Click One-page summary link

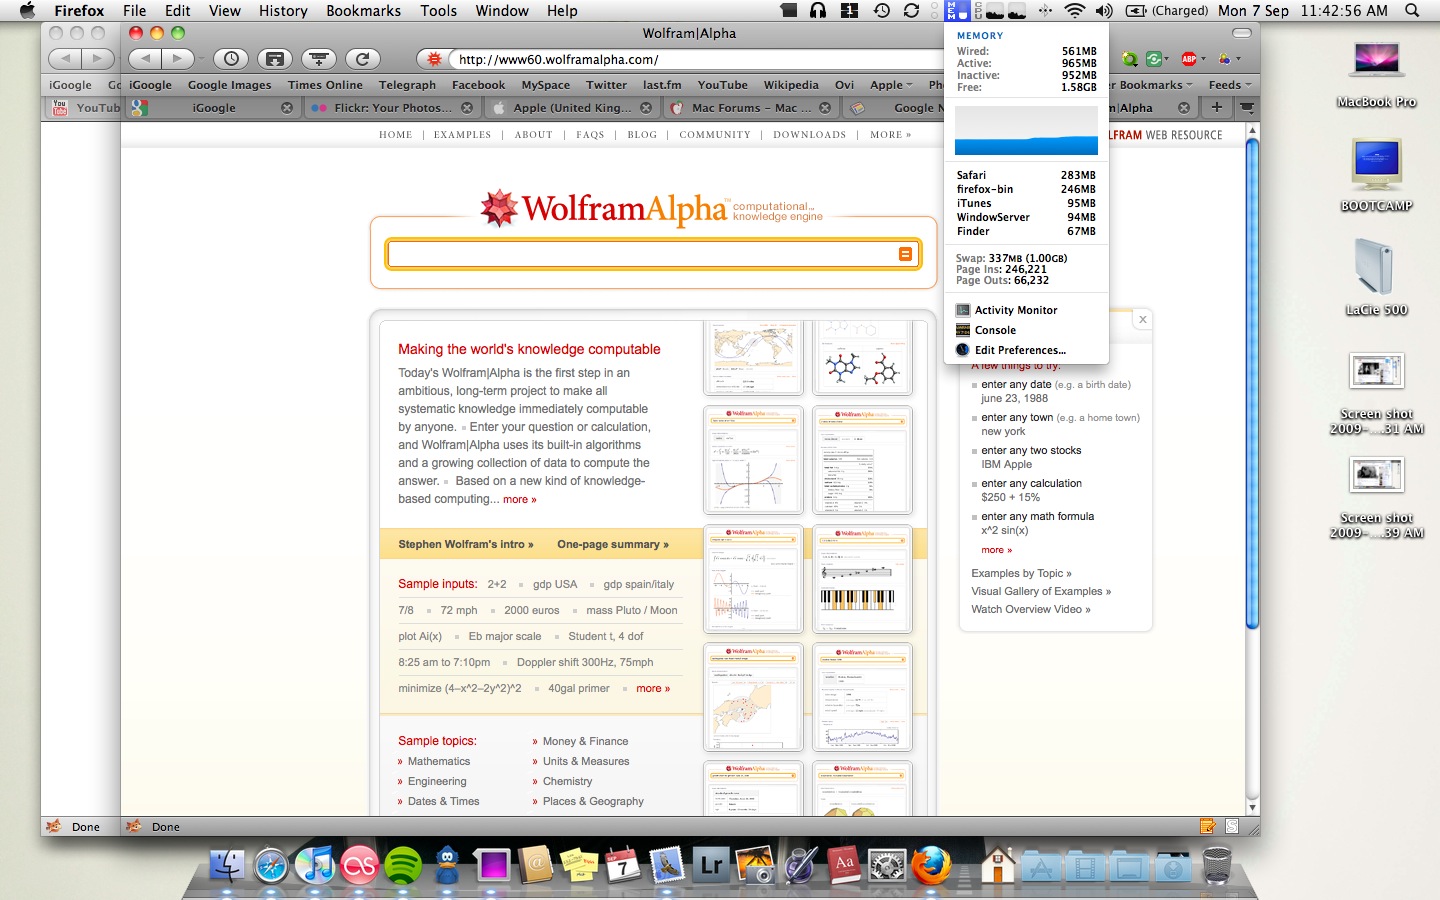click(613, 544)
